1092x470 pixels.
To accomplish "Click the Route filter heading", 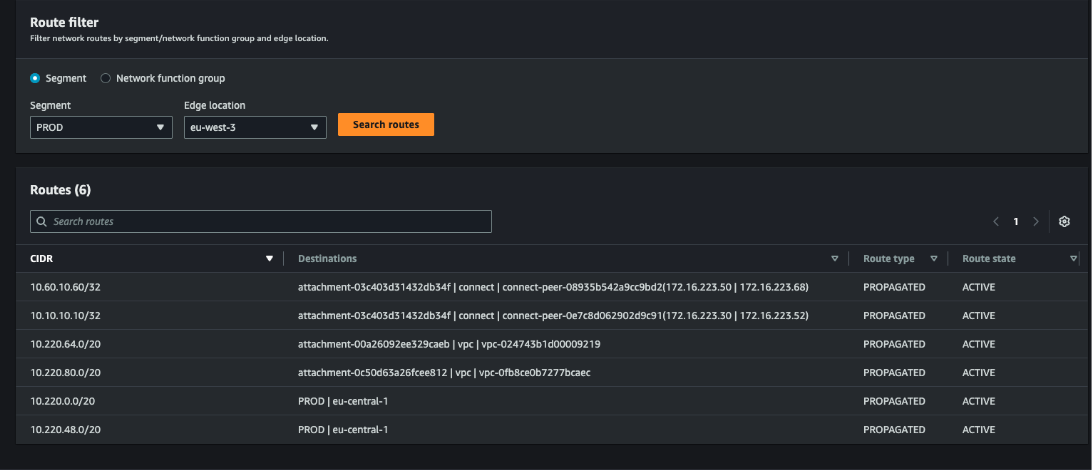I will point(64,22).
